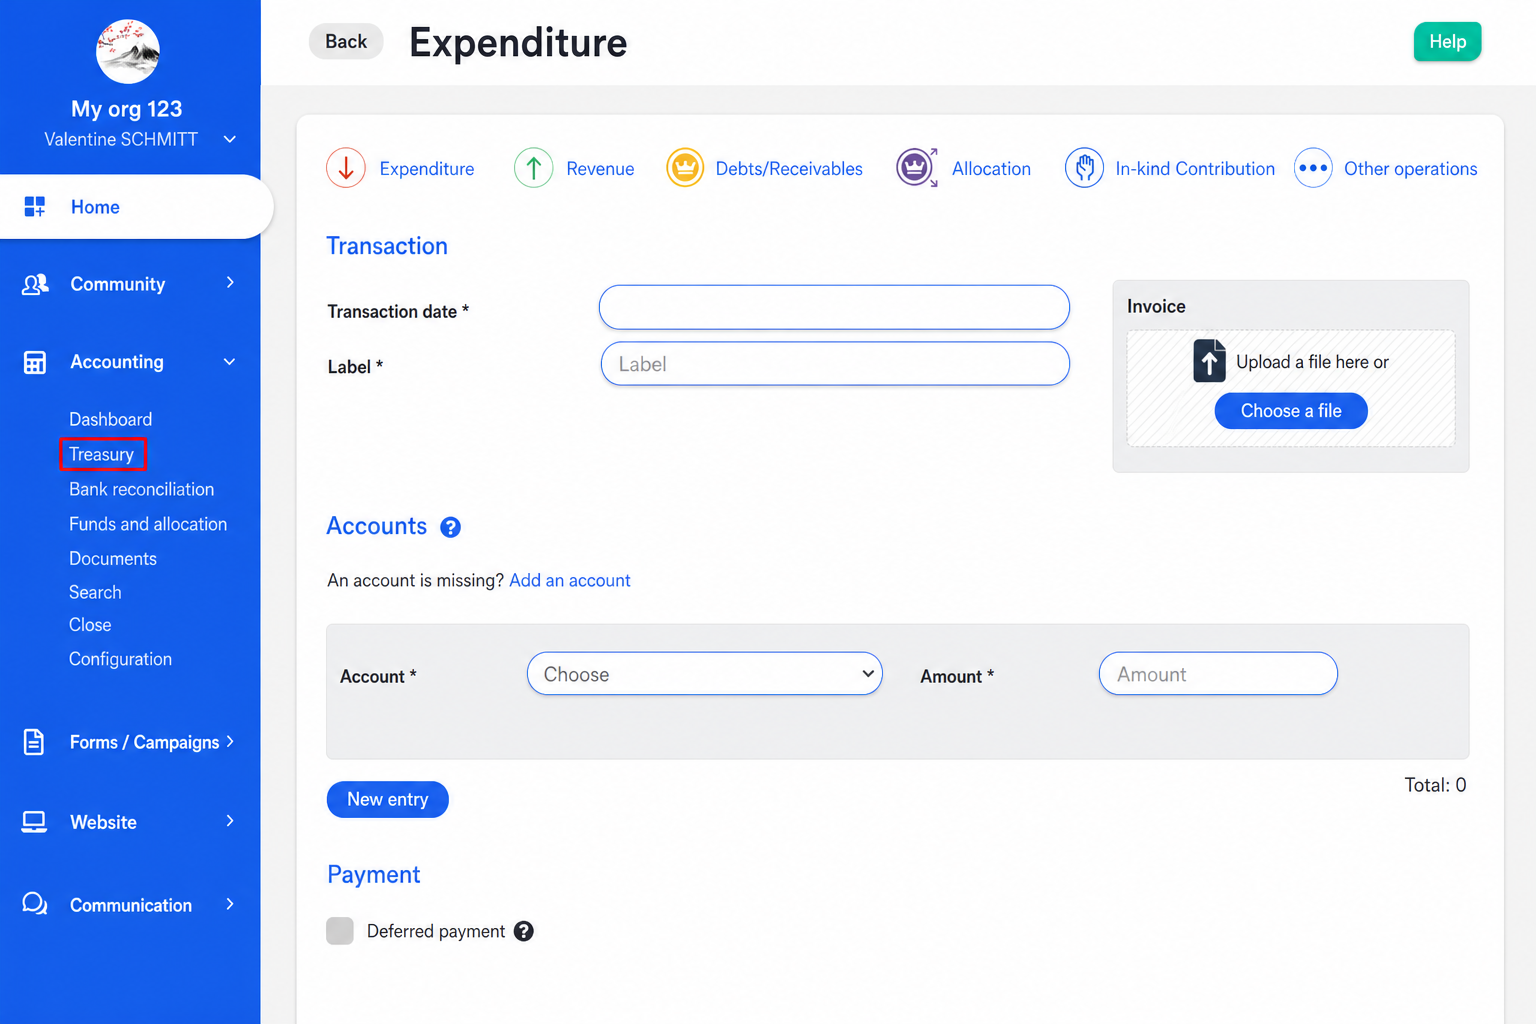Open the Debts/Receivables crown icon

[x=685, y=168]
